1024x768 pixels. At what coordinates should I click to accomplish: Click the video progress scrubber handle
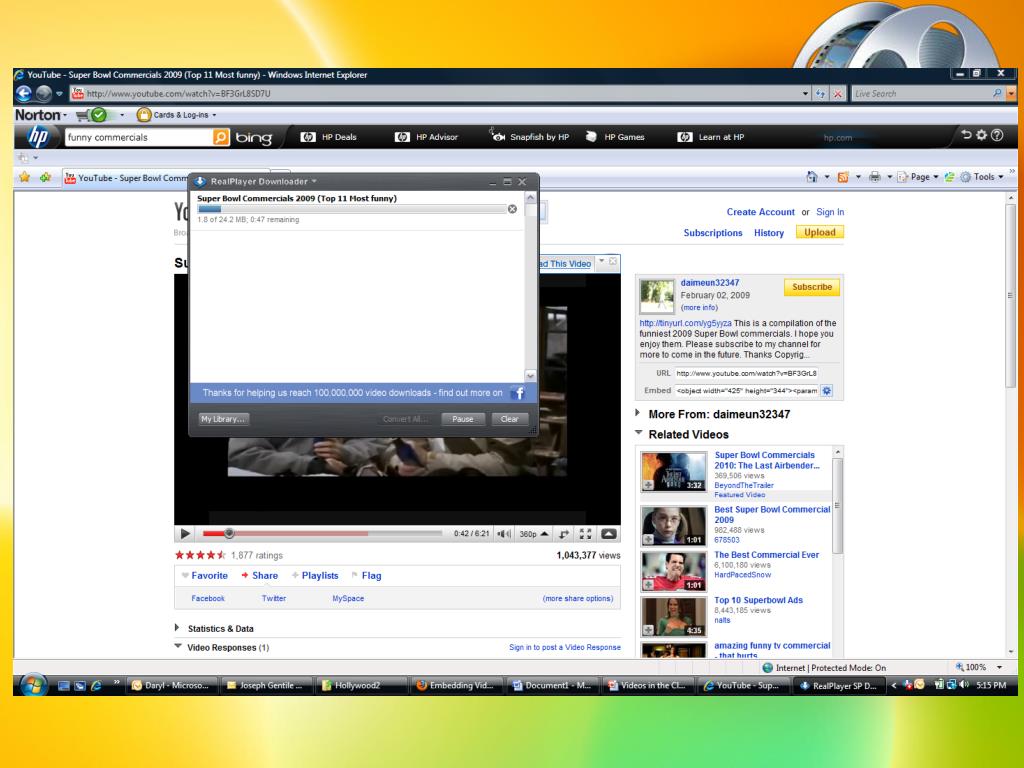click(229, 534)
